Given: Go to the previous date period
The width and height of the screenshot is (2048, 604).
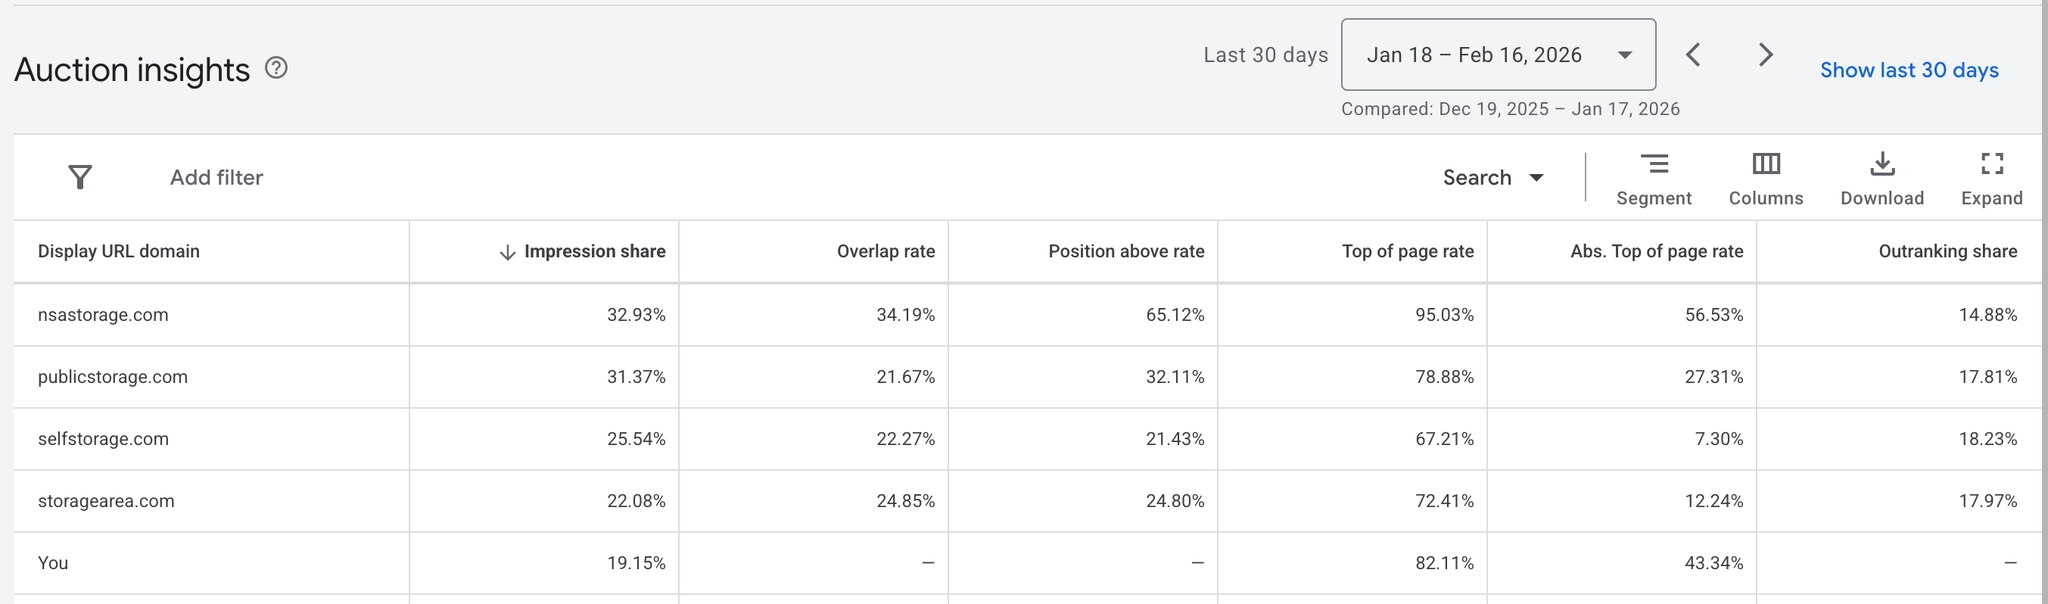Looking at the screenshot, I should [x=1693, y=55].
